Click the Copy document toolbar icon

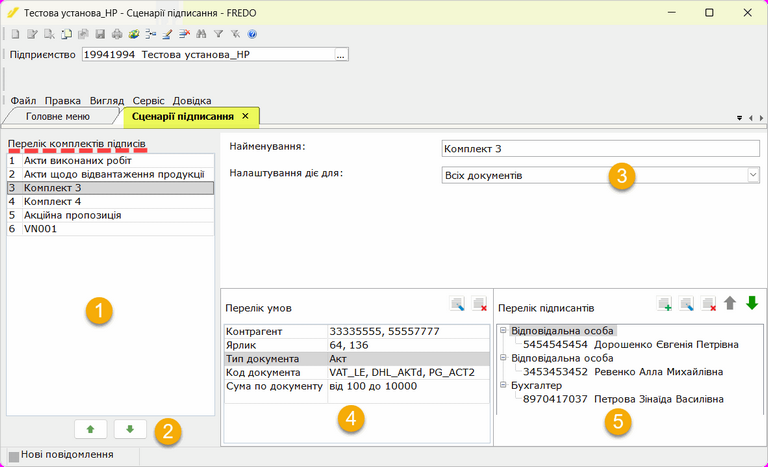click(x=66, y=34)
